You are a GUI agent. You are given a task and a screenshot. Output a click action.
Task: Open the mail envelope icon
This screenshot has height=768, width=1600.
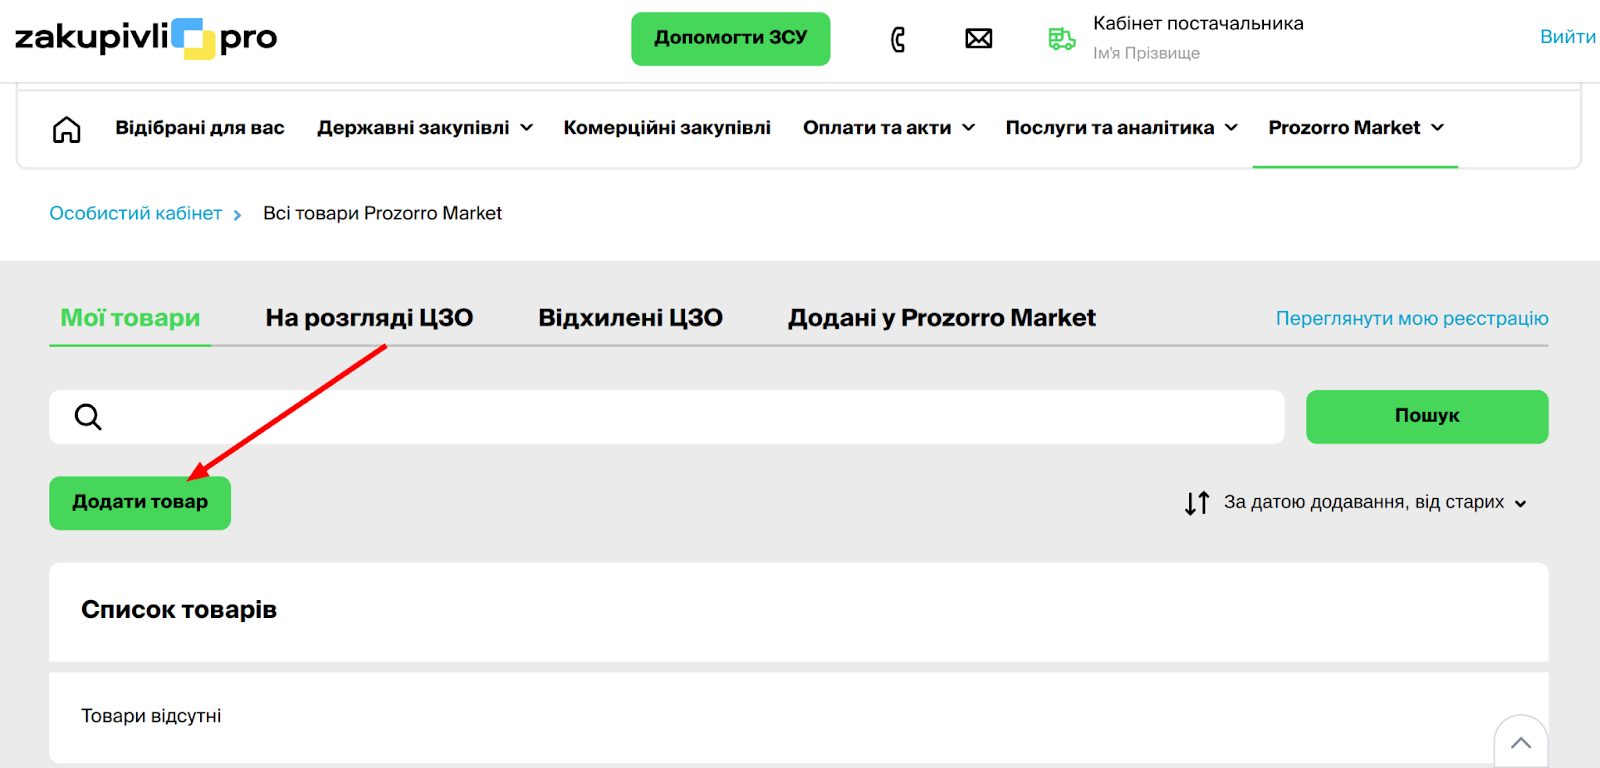[x=979, y=39]
